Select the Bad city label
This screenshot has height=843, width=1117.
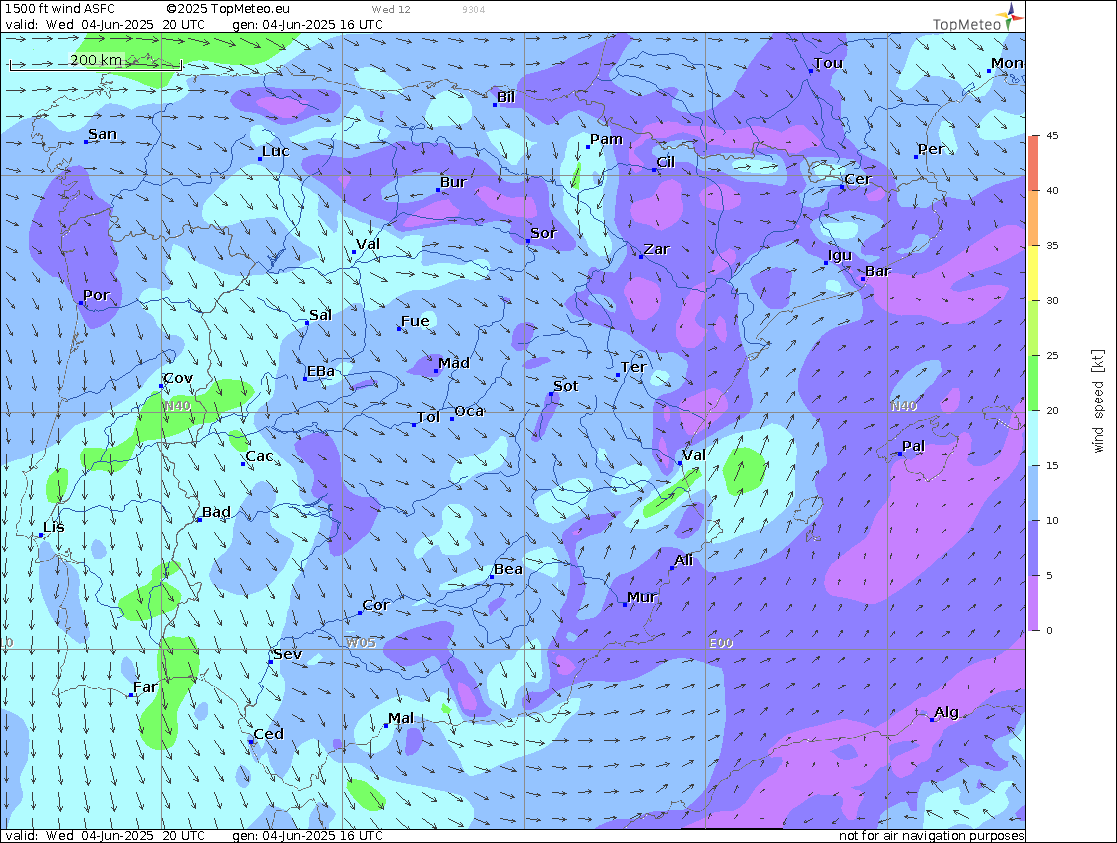pyautogui.click(x=217, y=512)
